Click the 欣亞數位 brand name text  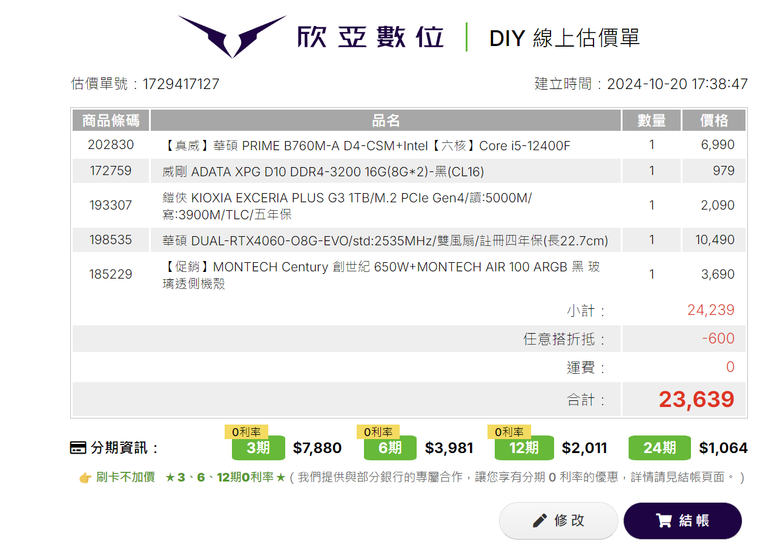(370, 37)
